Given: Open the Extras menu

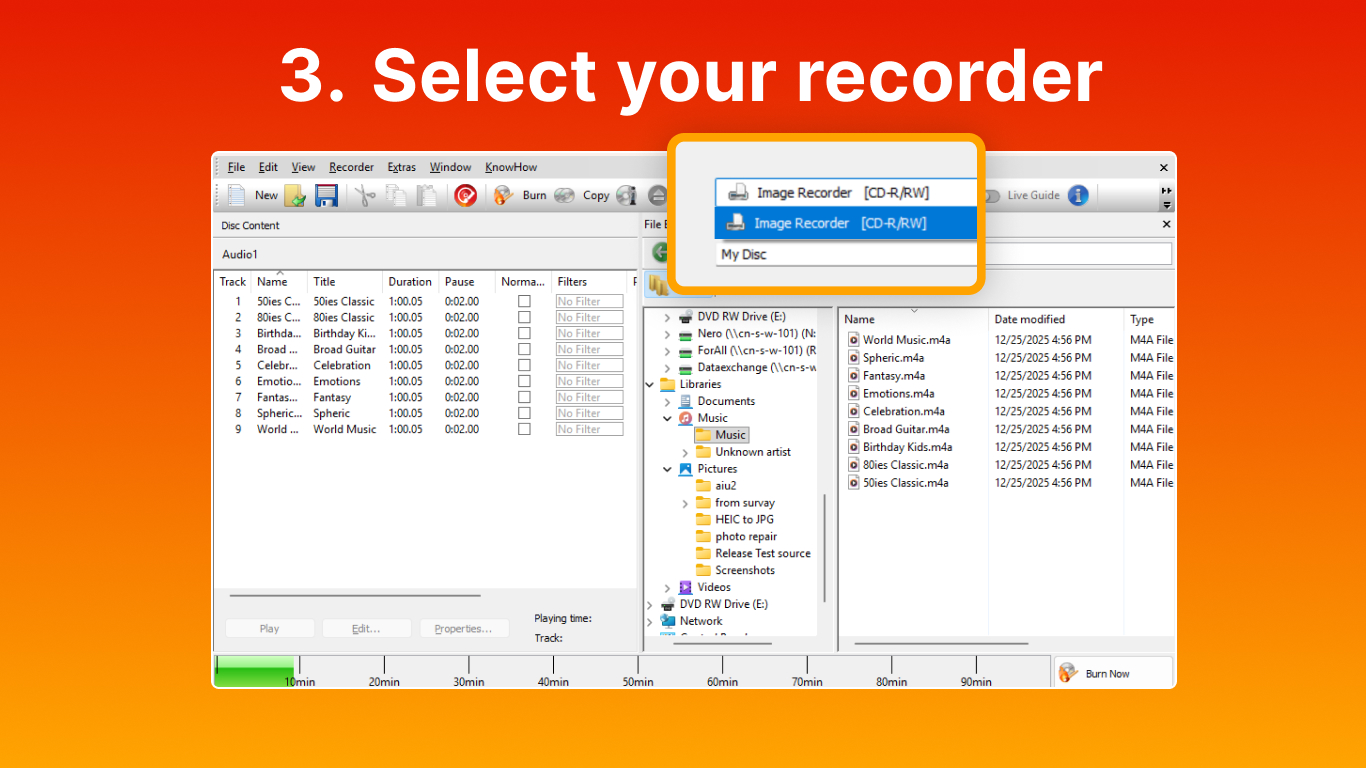Looking at the screenshot, I should click(402, 167).
